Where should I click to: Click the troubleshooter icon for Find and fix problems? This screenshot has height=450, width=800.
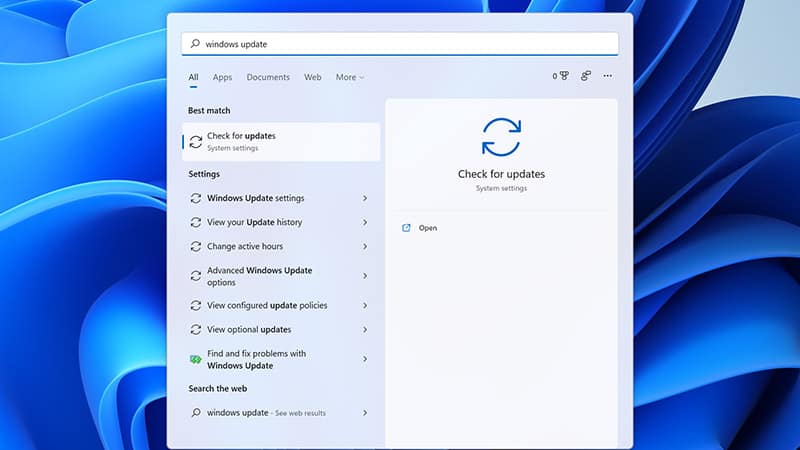195,359
